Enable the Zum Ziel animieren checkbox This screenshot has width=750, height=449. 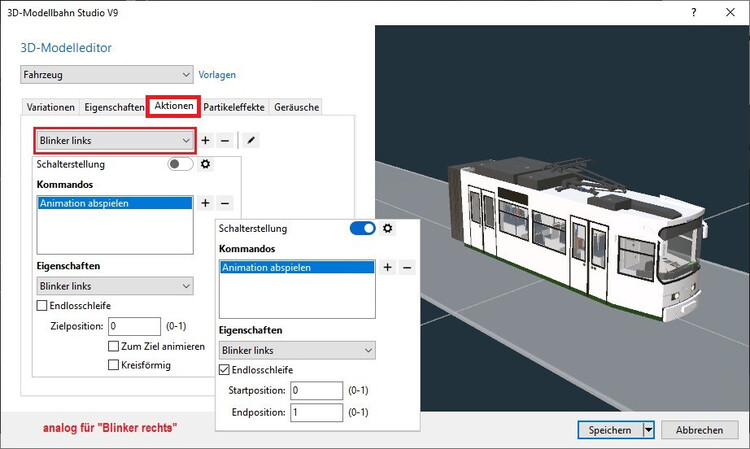tap(114, 346)
